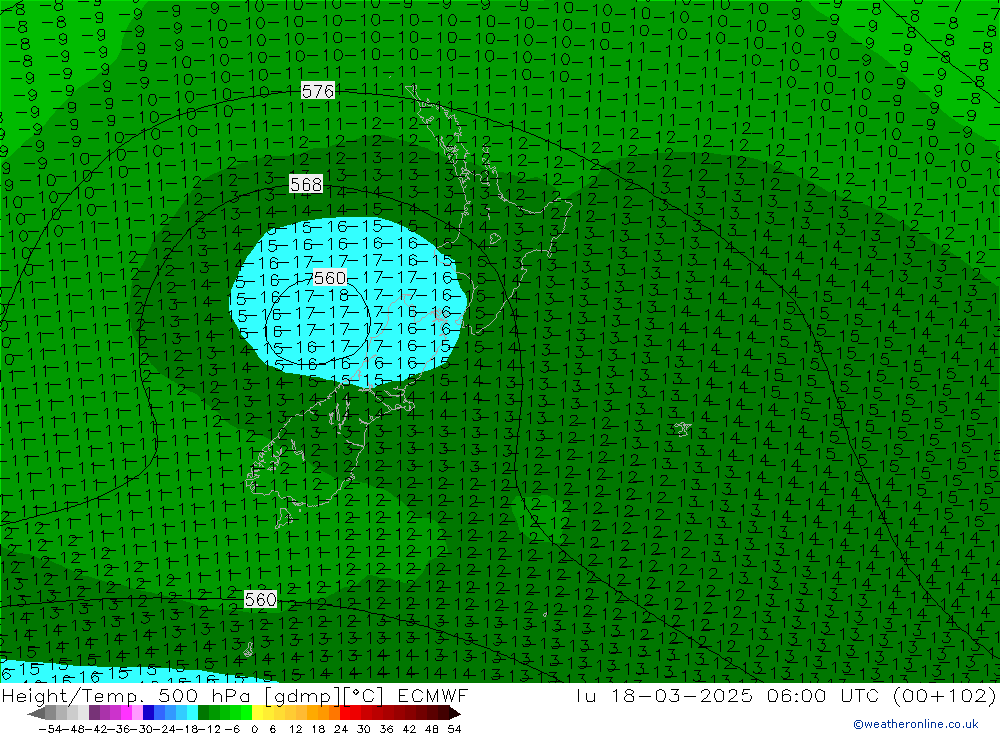1000x733 pixels.
Task: Click the '-54' legend value
Action: coord(50,729)
